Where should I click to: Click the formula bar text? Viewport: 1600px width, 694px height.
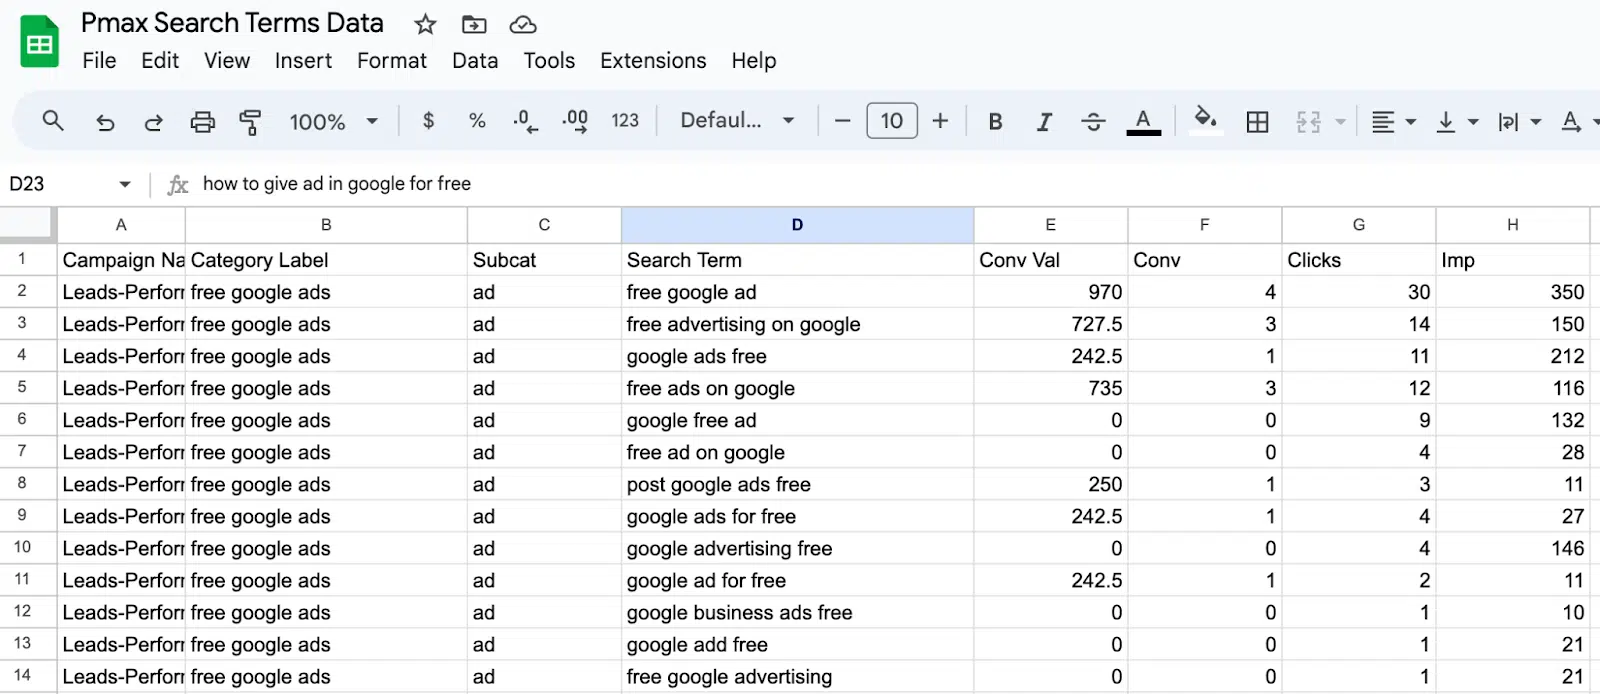336,184
